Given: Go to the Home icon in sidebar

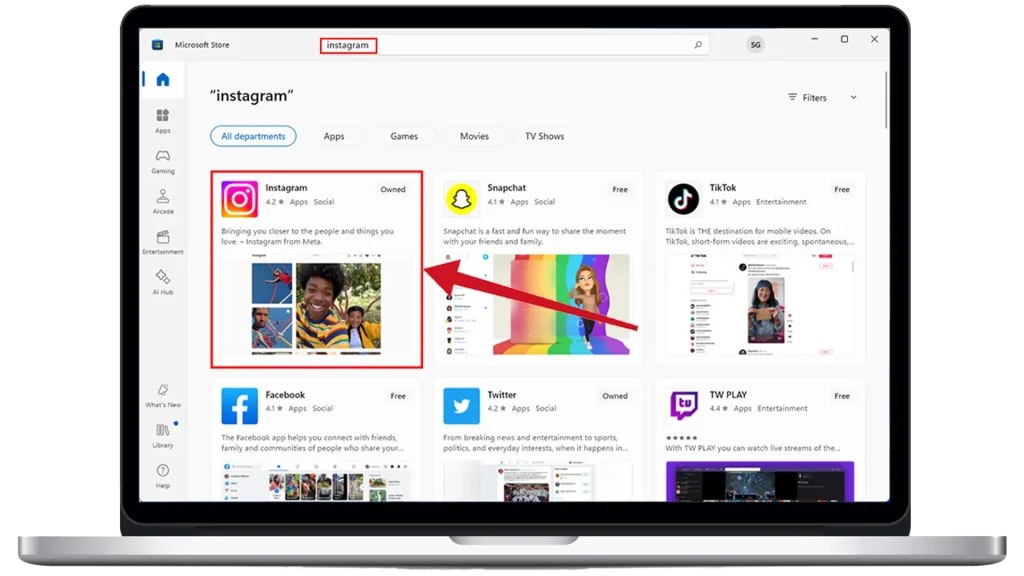Looking at the screenshot, I should coord(163,80).
